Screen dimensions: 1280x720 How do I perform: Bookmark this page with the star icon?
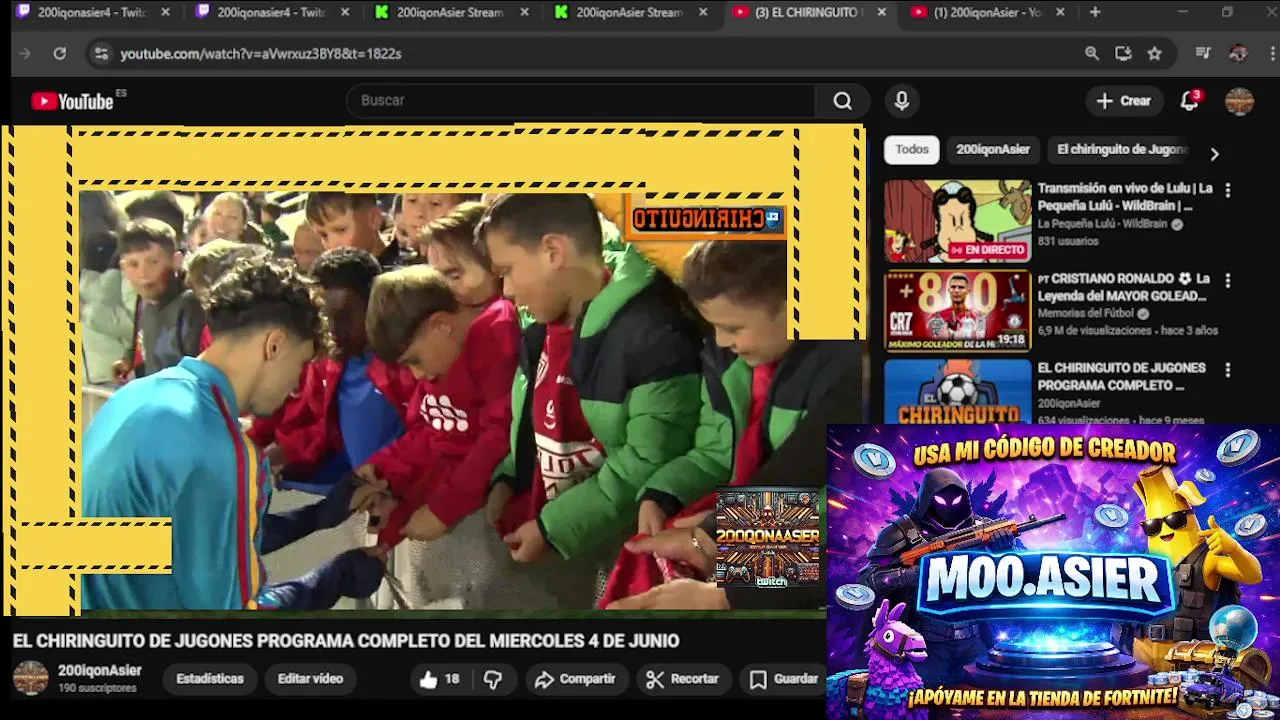click(x=1155, y=54)
